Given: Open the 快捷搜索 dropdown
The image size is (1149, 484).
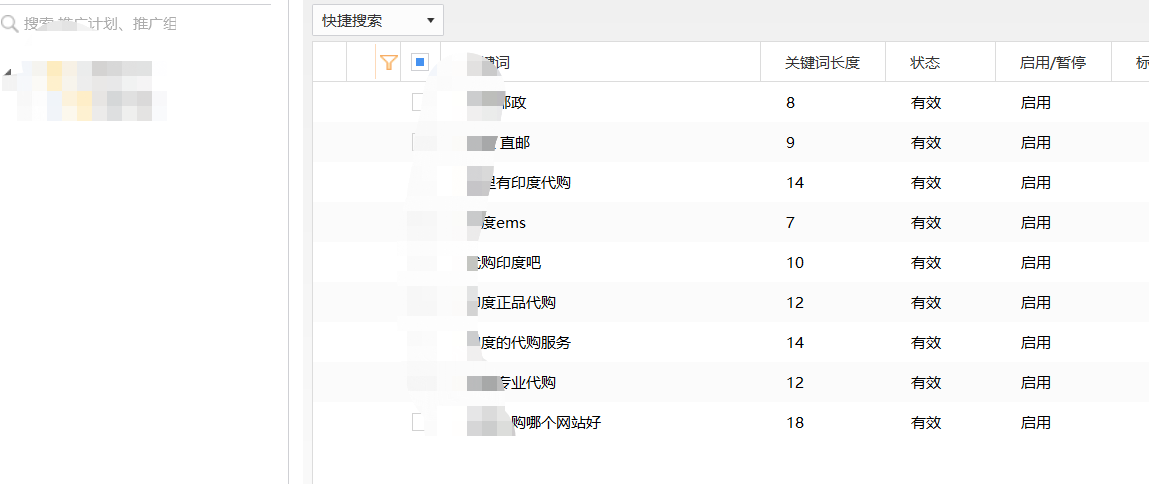Looking at the screenshot, I should coord(378,20).
